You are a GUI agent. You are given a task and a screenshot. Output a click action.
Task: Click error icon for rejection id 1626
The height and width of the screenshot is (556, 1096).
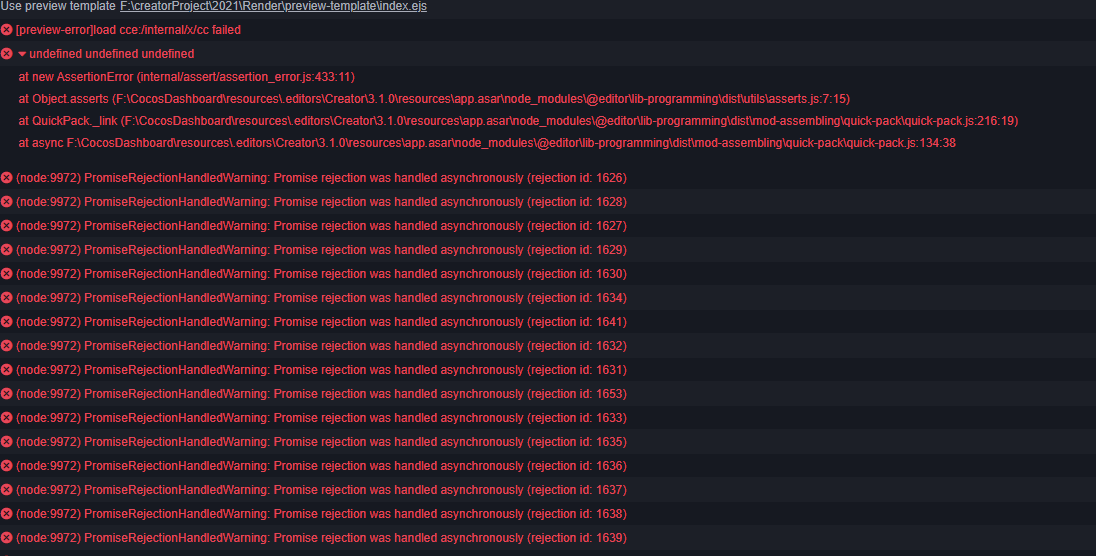tap(7, 178)
